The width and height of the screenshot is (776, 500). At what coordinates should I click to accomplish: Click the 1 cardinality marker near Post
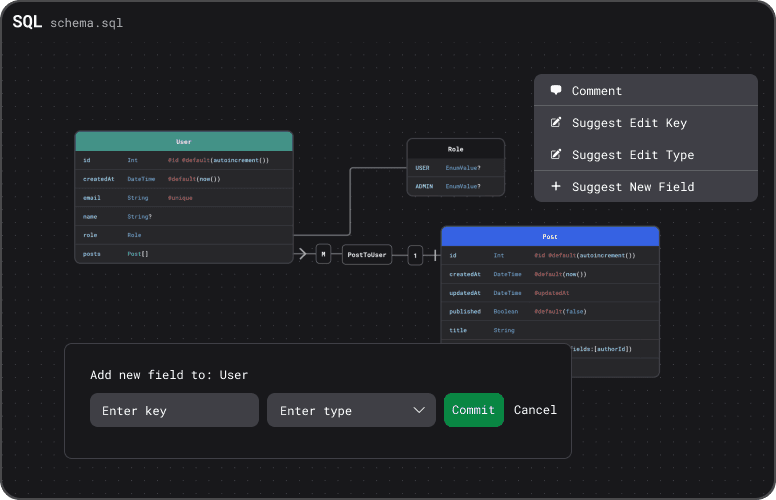point(415,256)
